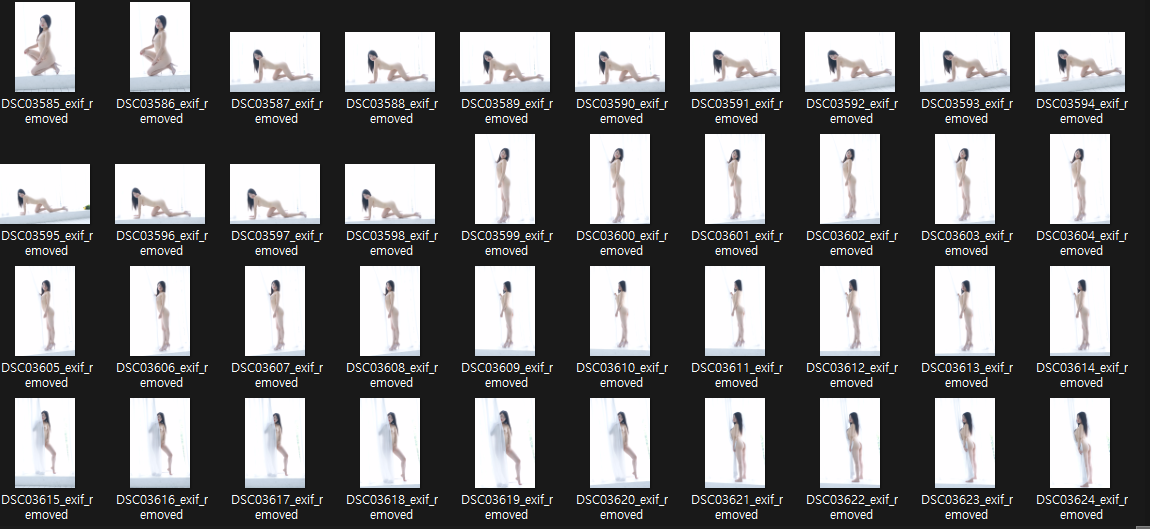Screen dimensions: 1150x529
Task: Select the DSC03624_exif_removed thumbnail
Action: tap(1080, 443)
